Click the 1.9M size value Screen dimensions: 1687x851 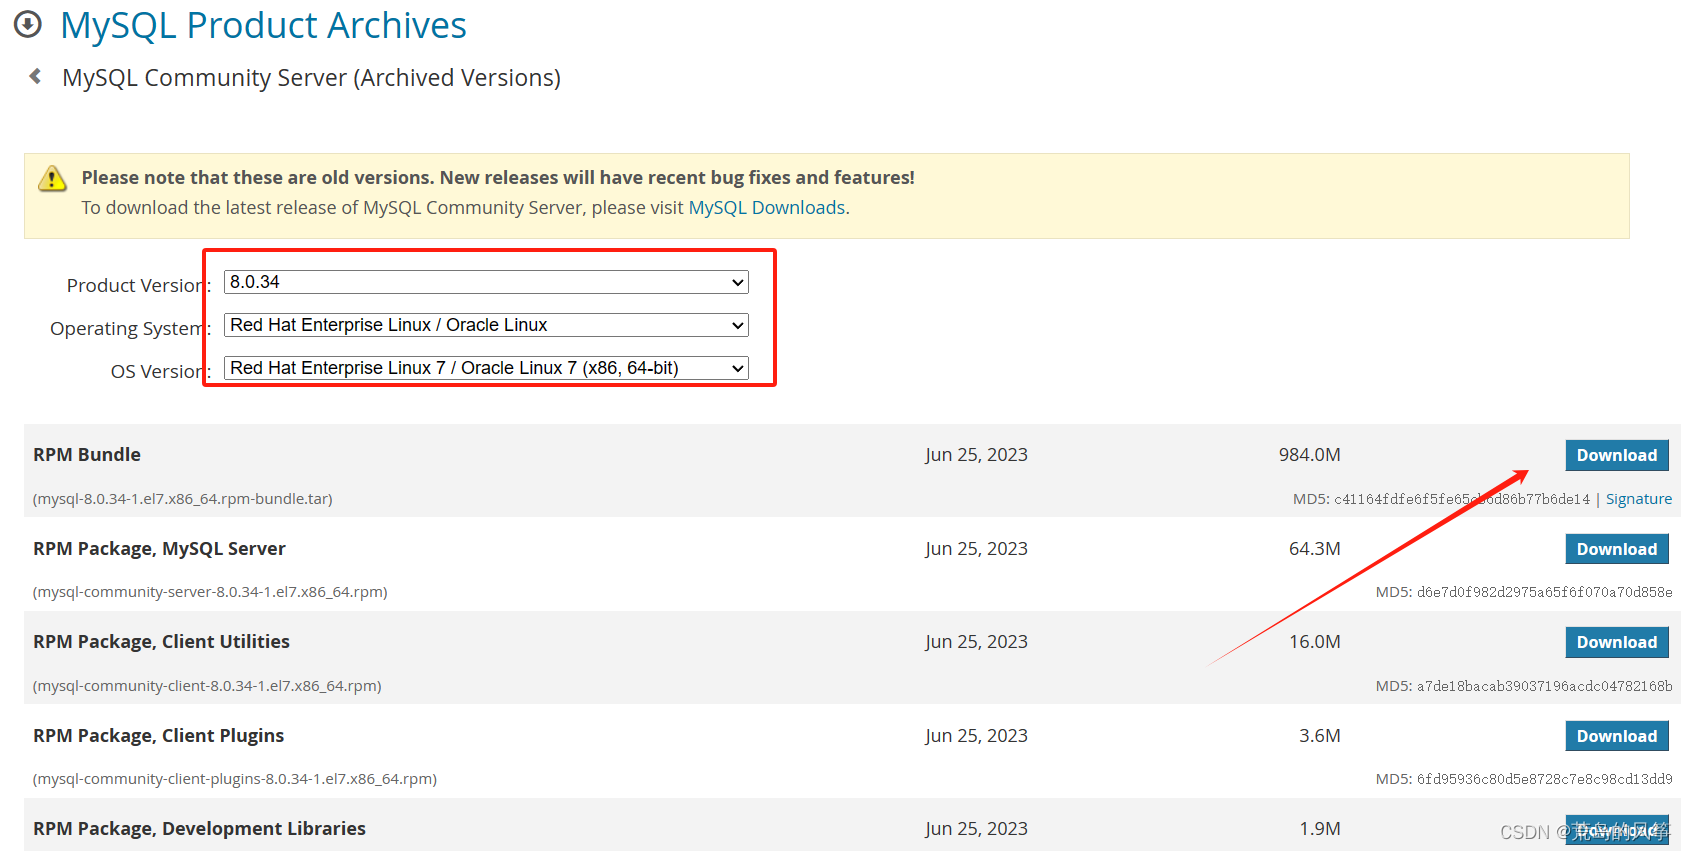[x=1319, y=828]
